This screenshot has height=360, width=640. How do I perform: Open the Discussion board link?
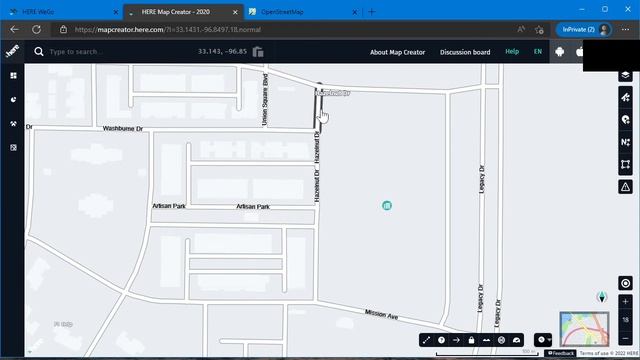point(465,52)
